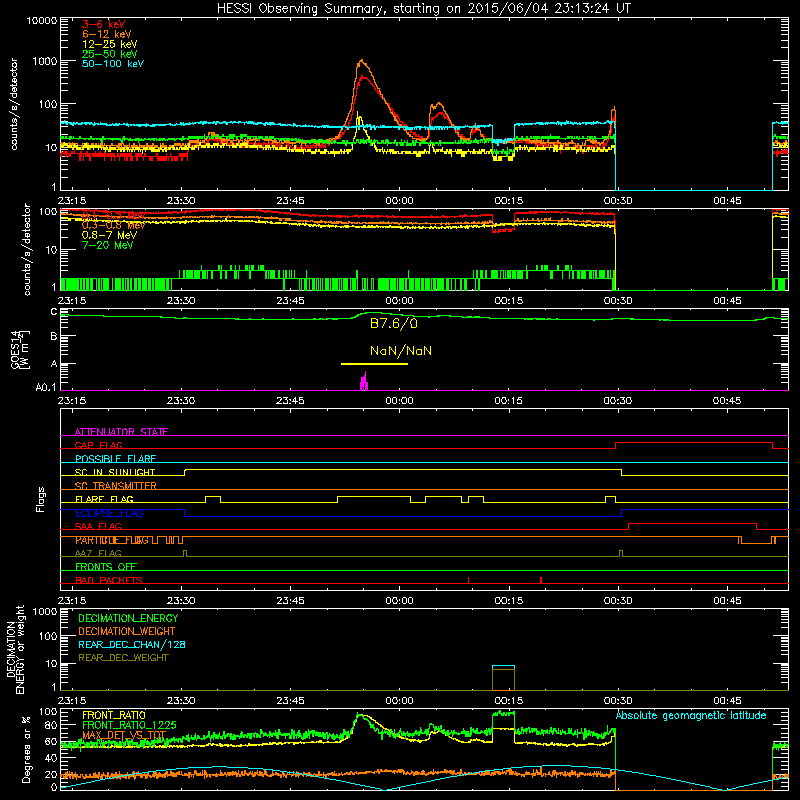The width and height of the screenshot is (800, 800).
Task: Select the BAD_PACKETS flag label
Action: pos(109,580)
